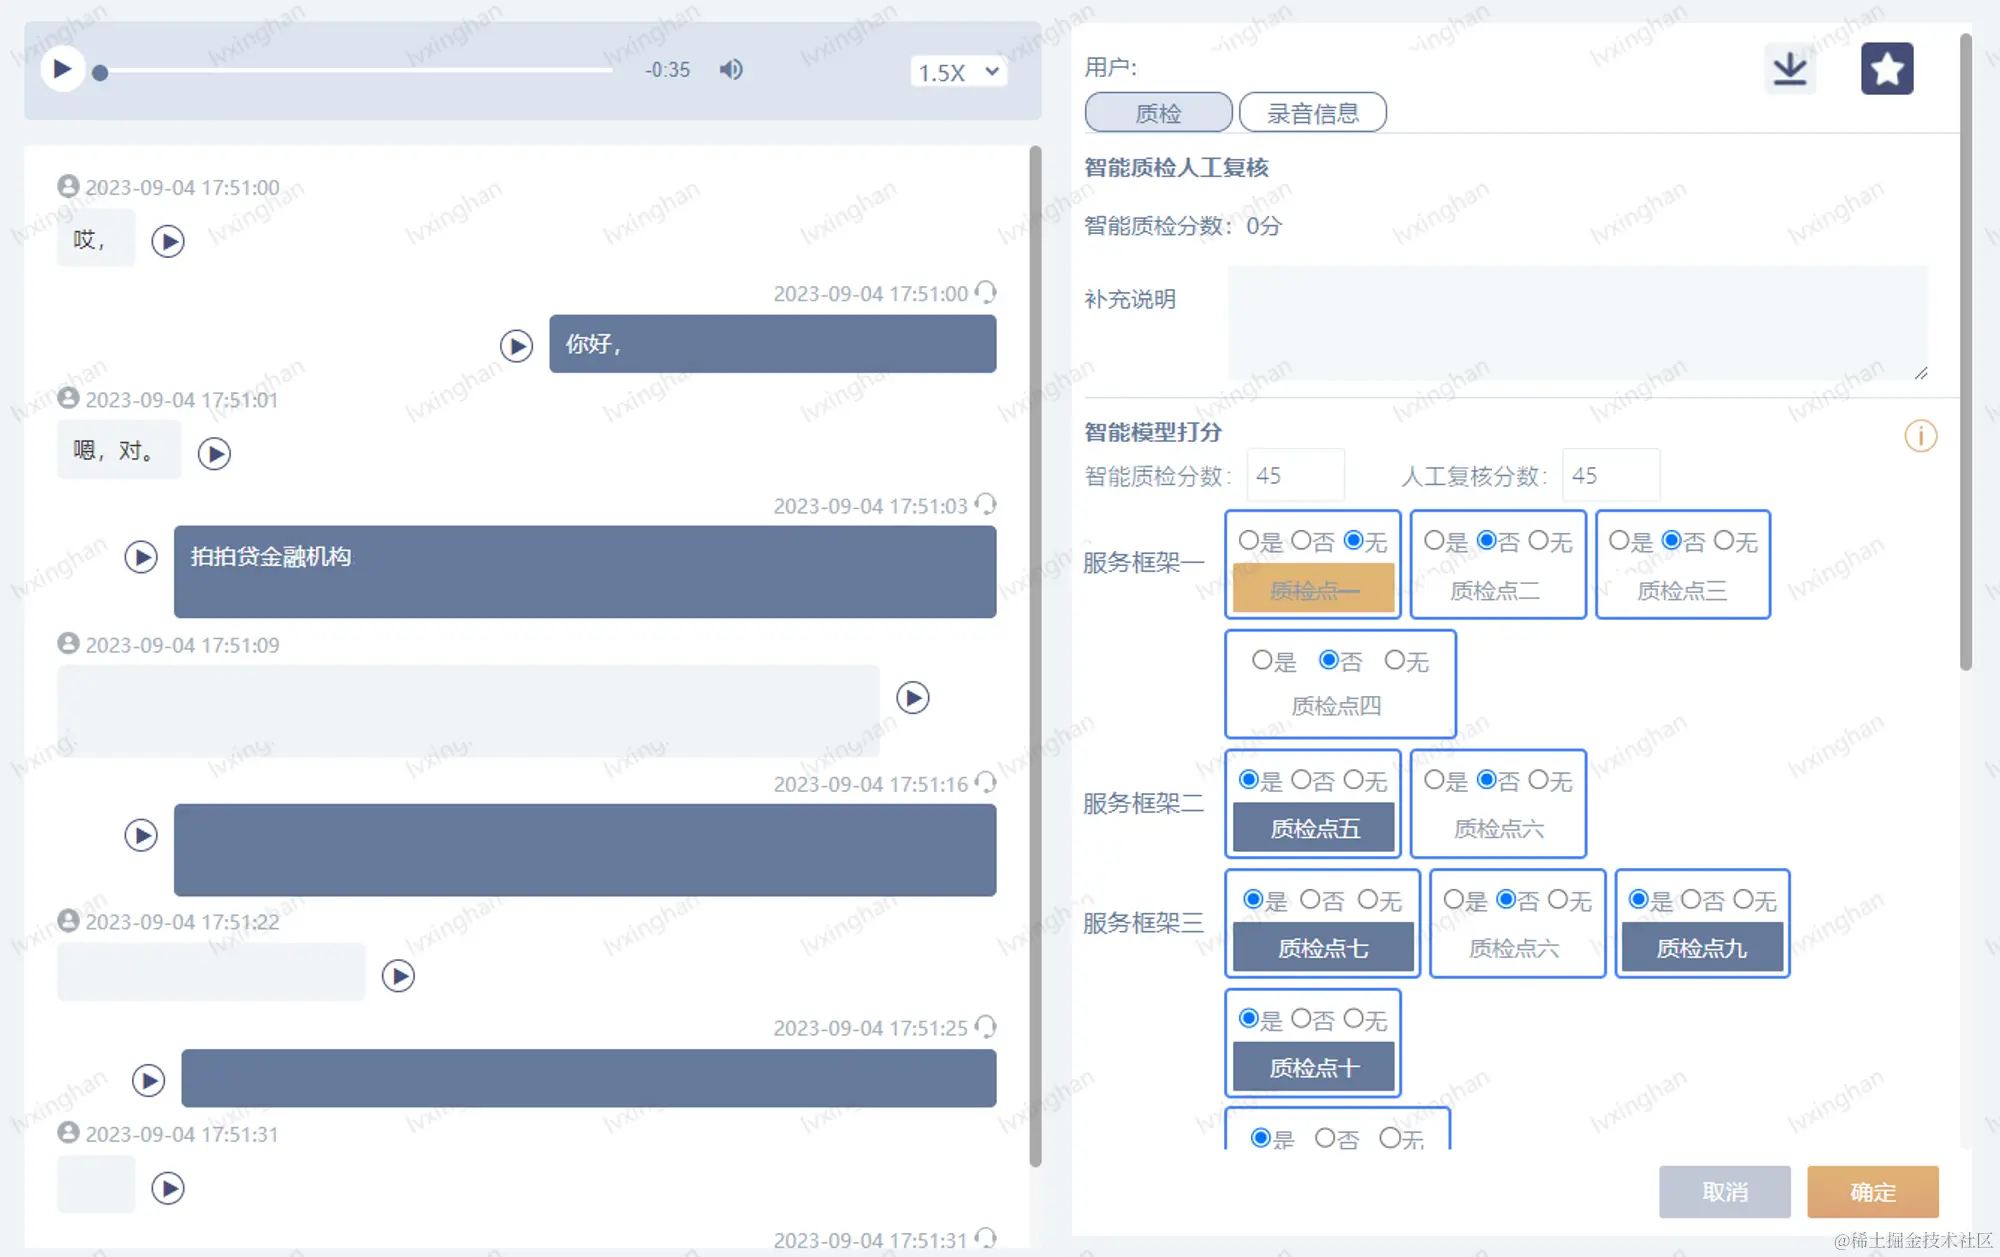Viewport: 2000px width, 1257px height.
Task: Play the '拍拍贷金融机构' message audio
Action: [x=141, y=557]
